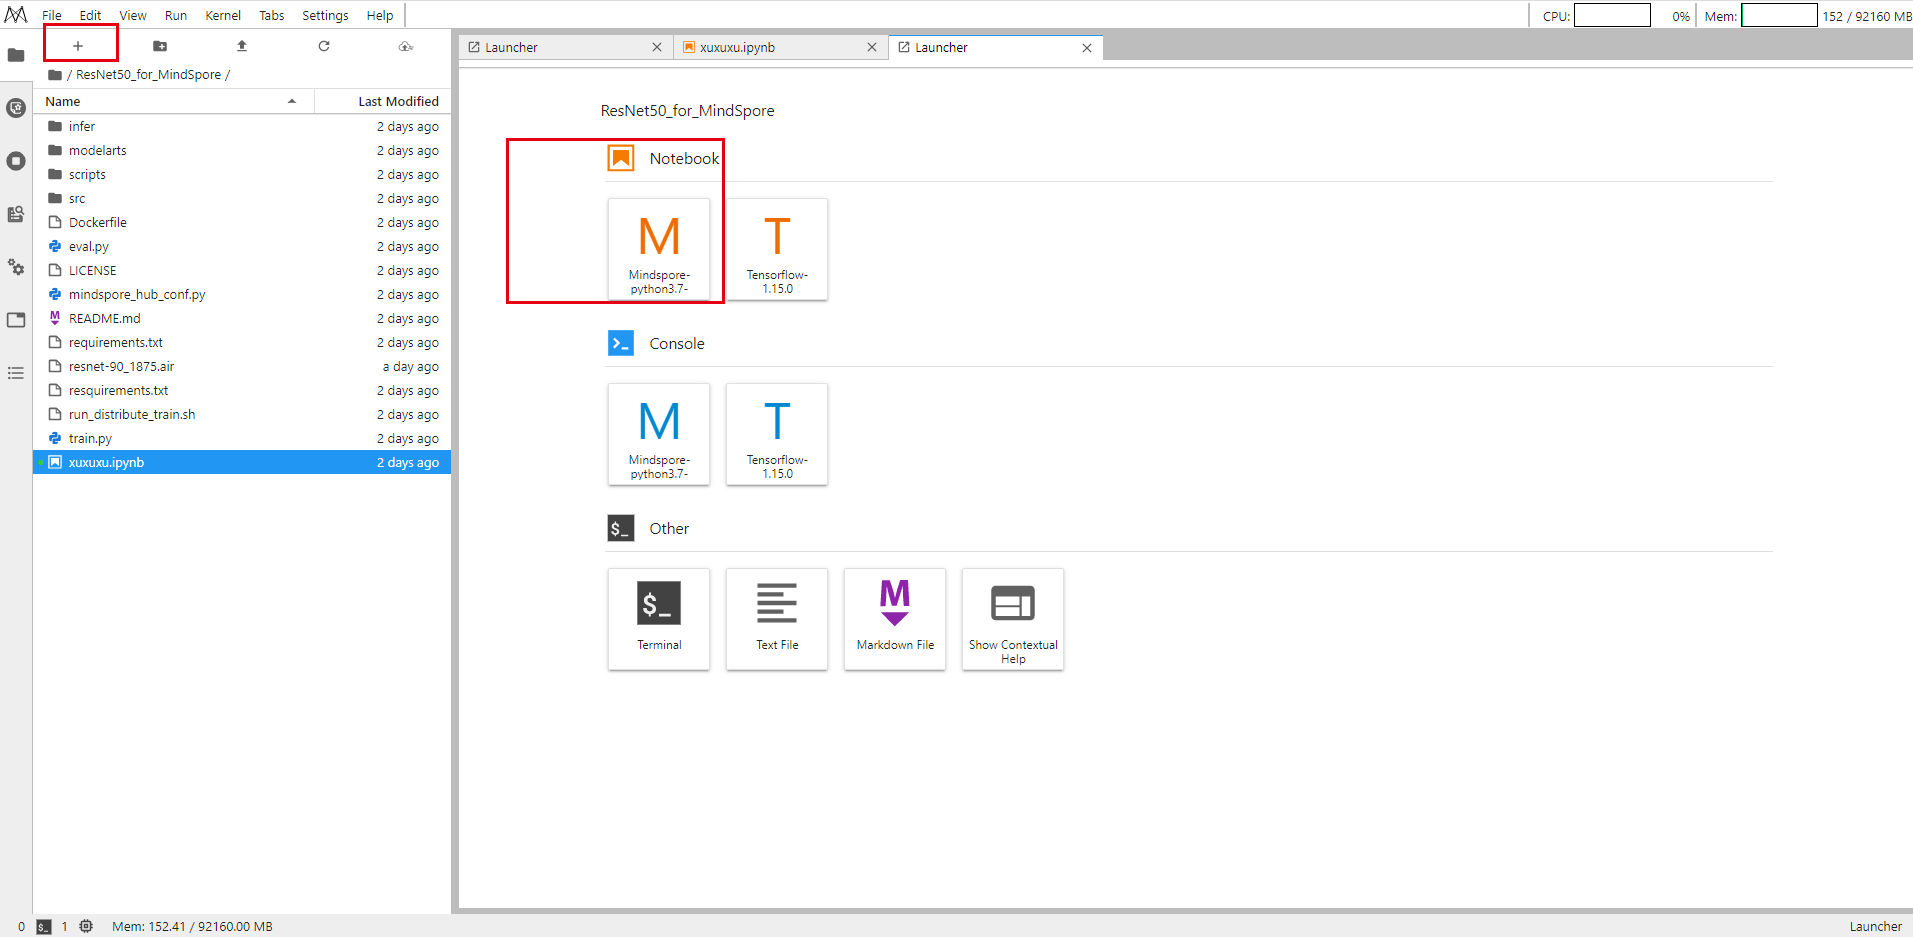Refresh the file list
Viewport: 1913px width, 937px height.
point(324,46)
